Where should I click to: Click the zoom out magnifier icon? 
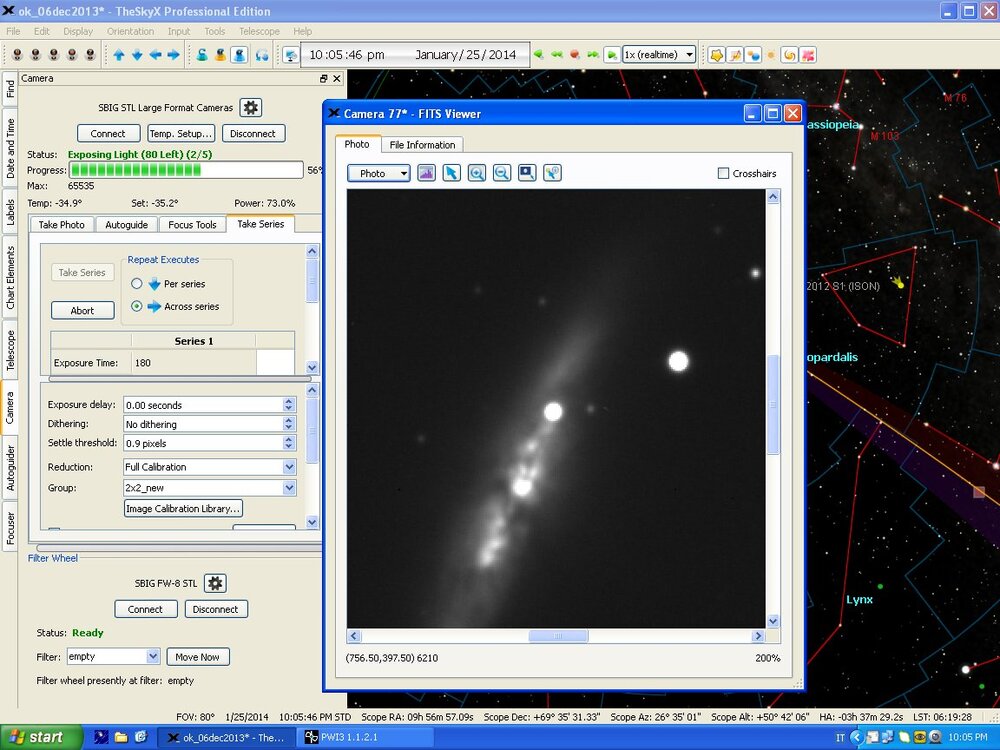pyautogui.click(x=502, y=173)
